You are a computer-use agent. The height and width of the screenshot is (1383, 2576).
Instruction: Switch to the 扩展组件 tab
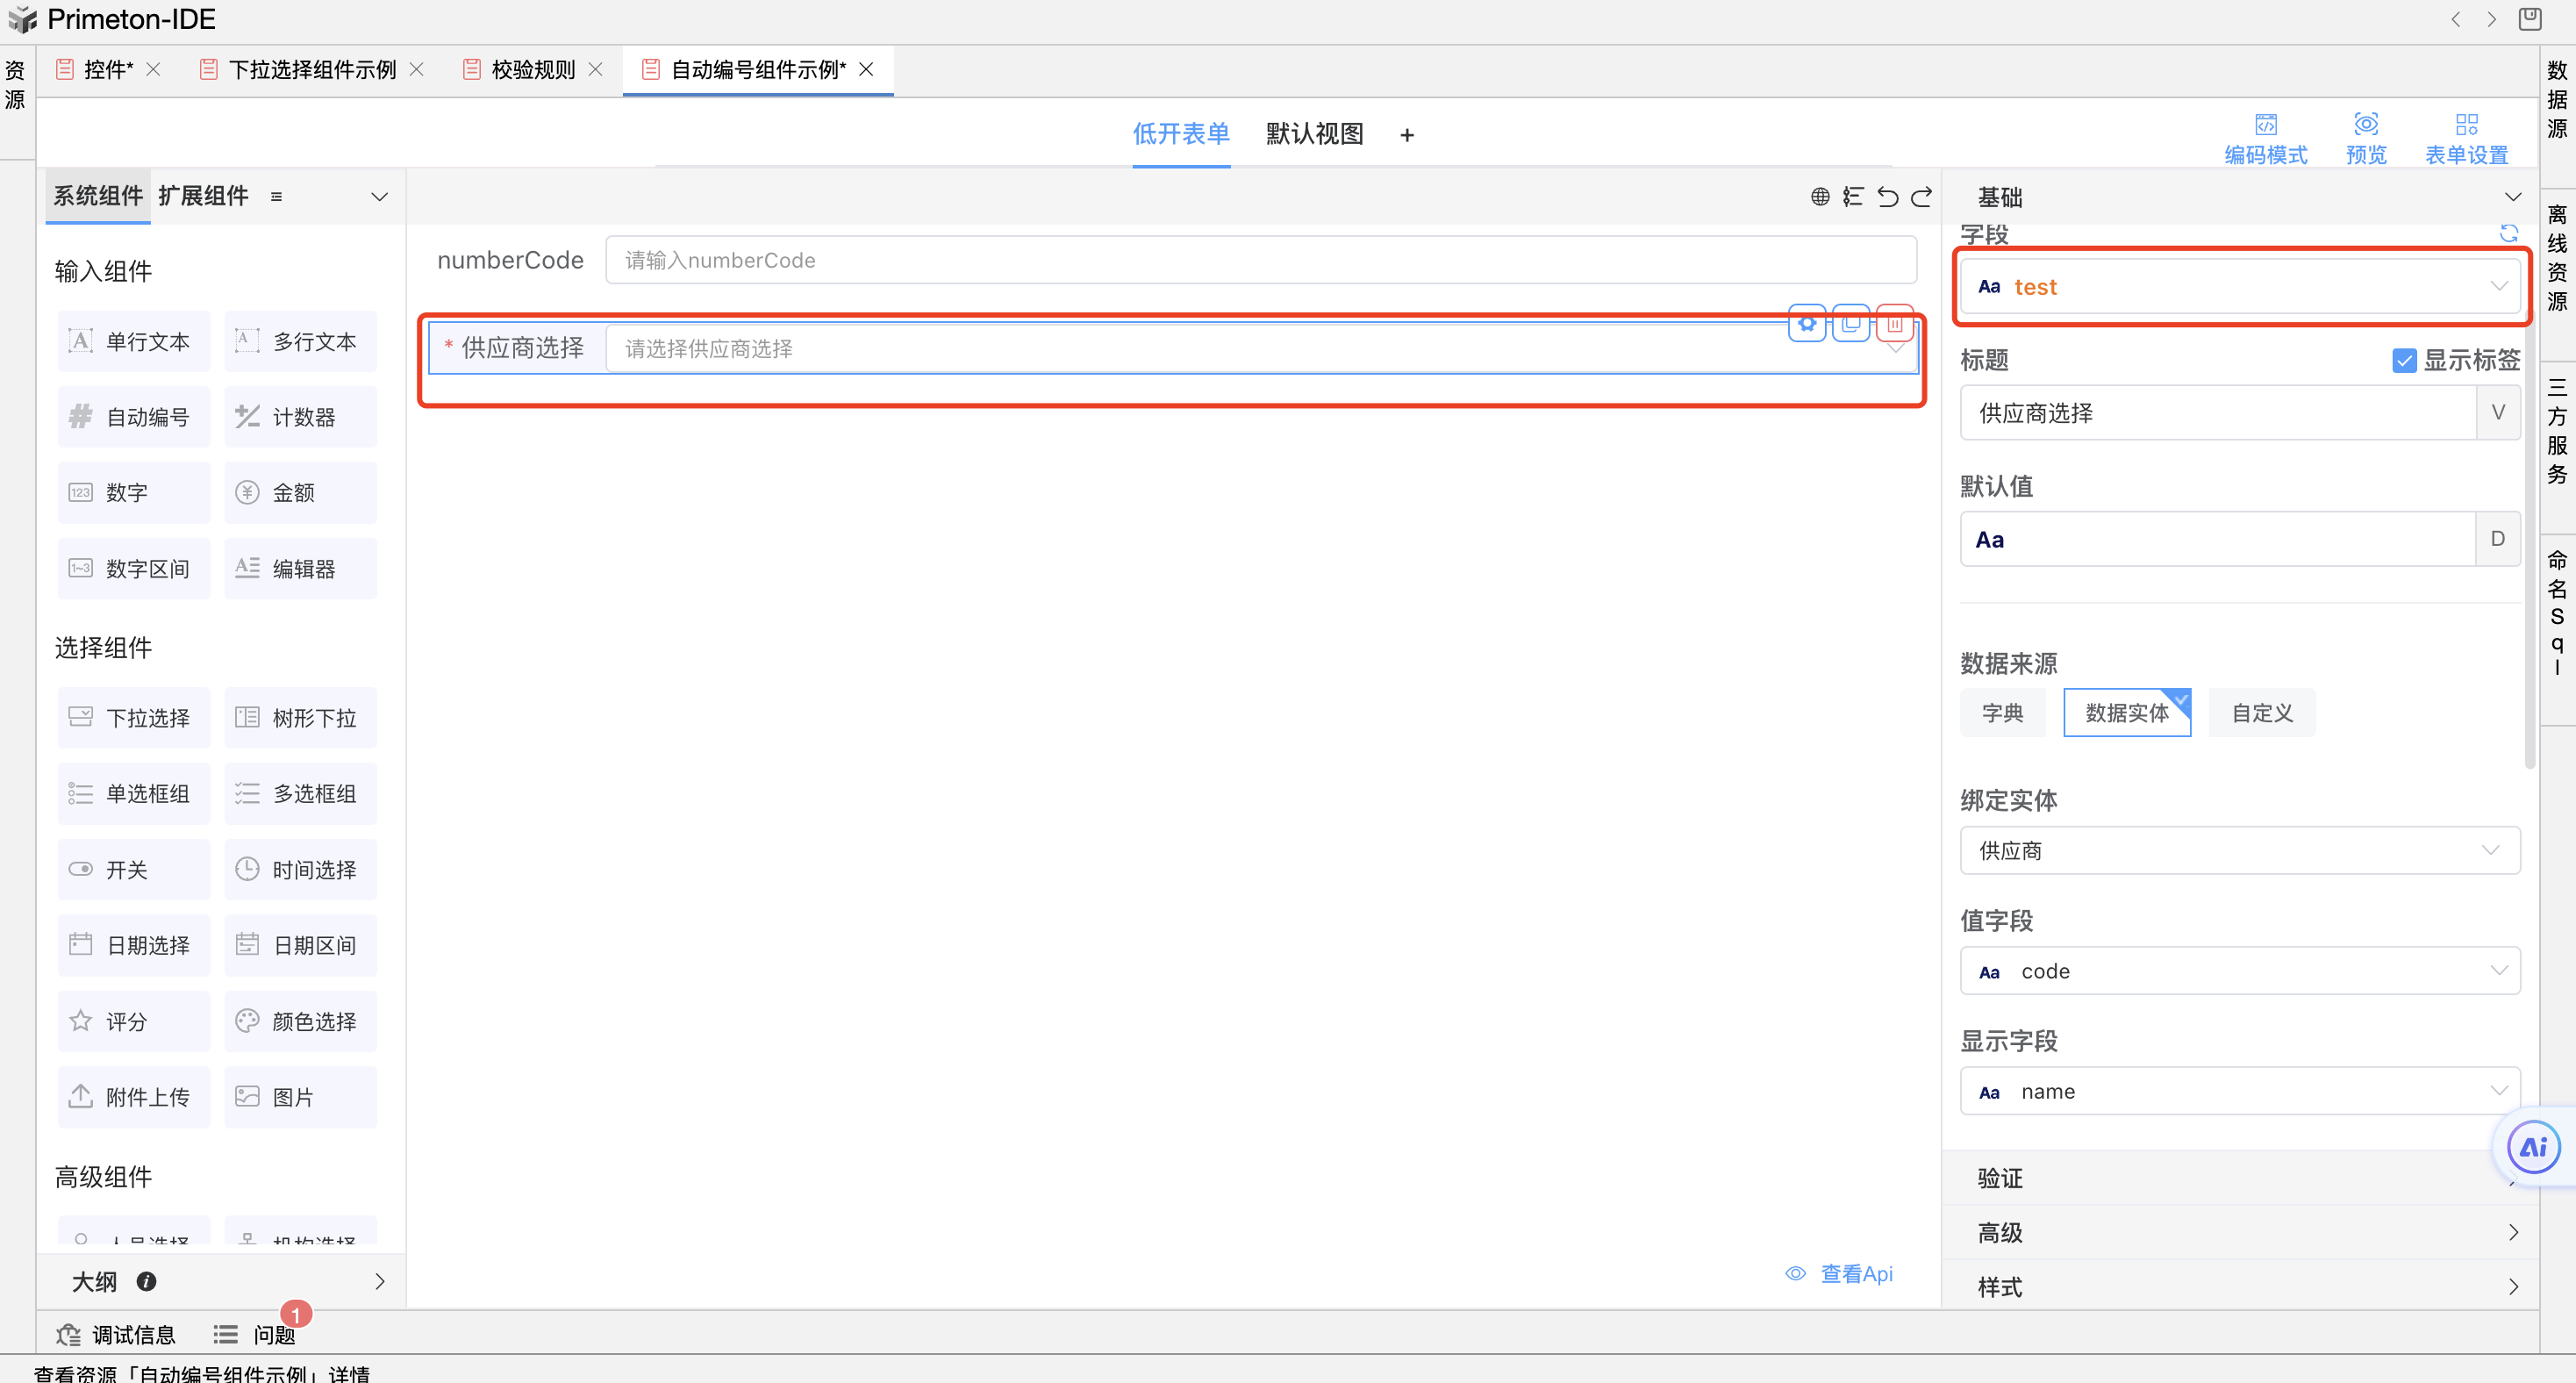(203, 196)
